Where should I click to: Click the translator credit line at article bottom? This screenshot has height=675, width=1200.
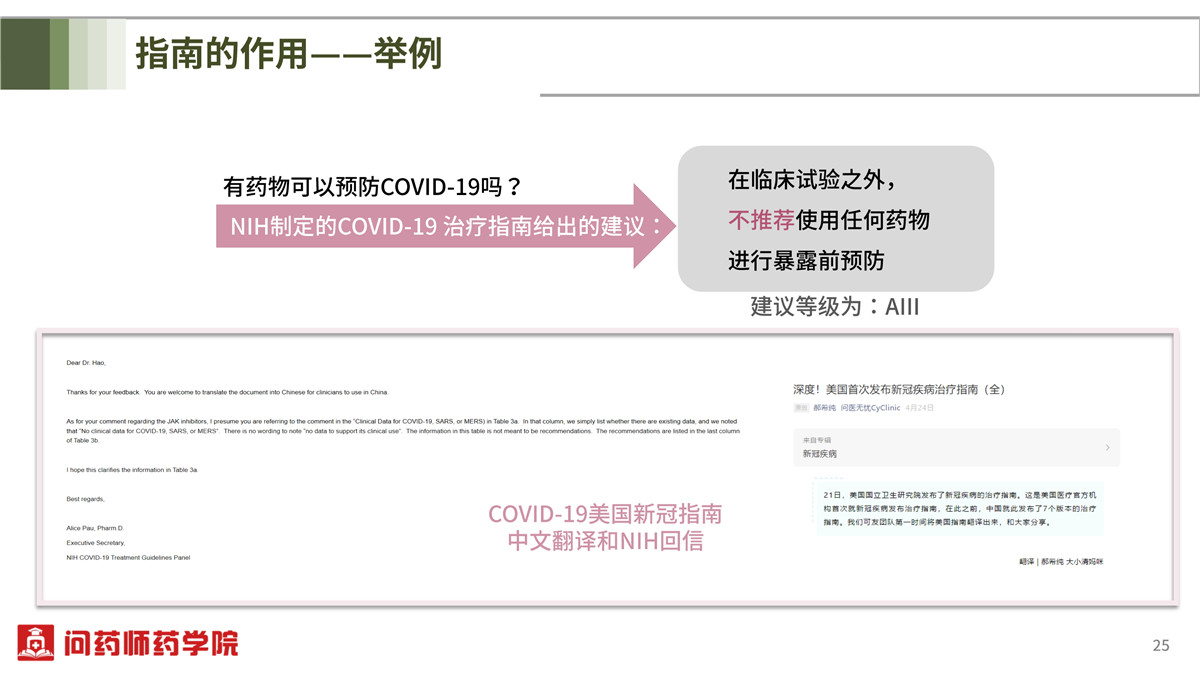point(1061,562)
